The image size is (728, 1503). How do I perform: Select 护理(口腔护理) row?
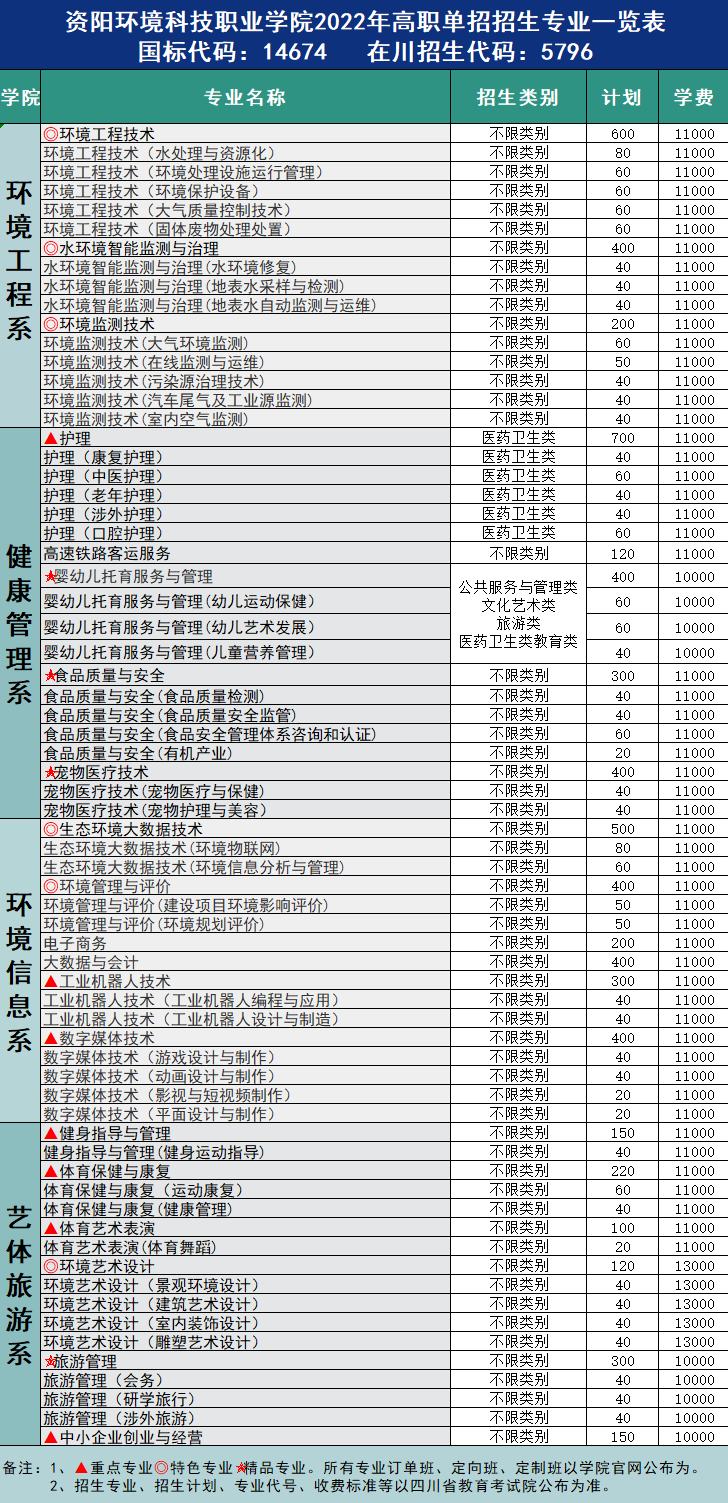click(x=245, y=533)
